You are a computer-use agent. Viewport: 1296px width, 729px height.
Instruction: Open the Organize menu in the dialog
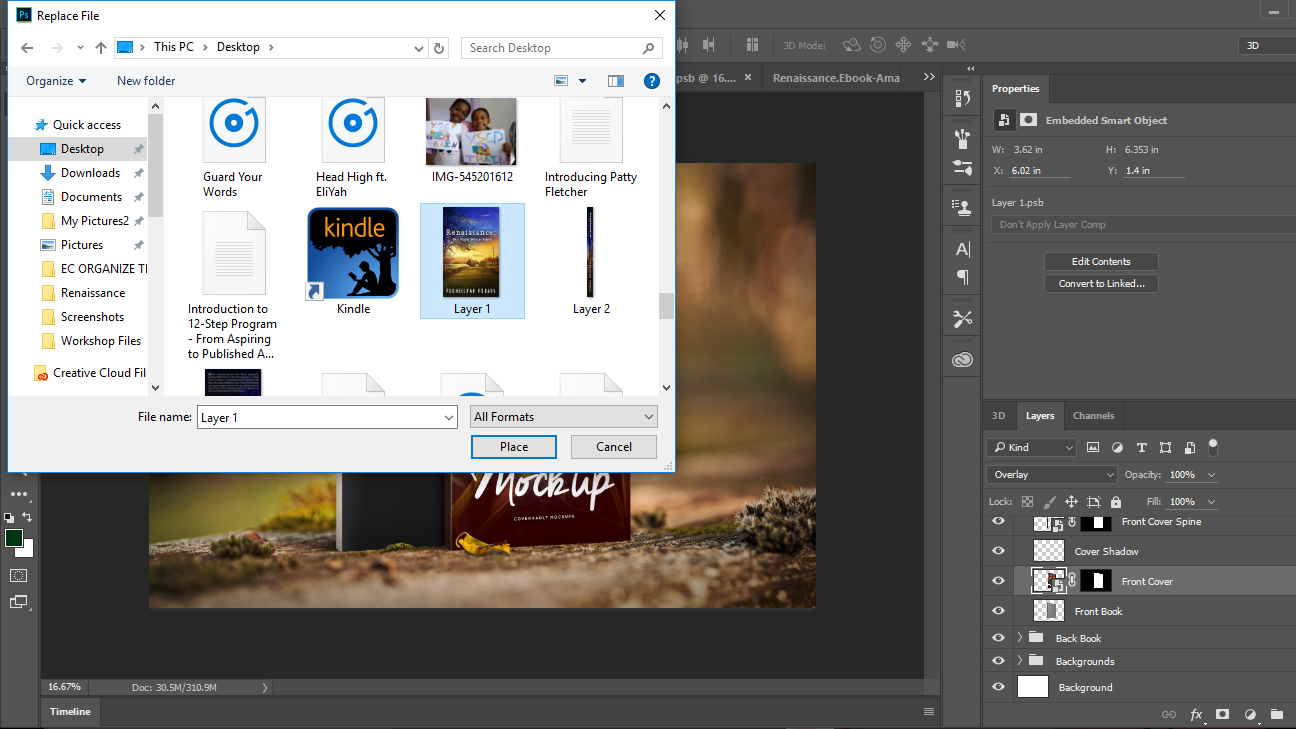point(56,81)
